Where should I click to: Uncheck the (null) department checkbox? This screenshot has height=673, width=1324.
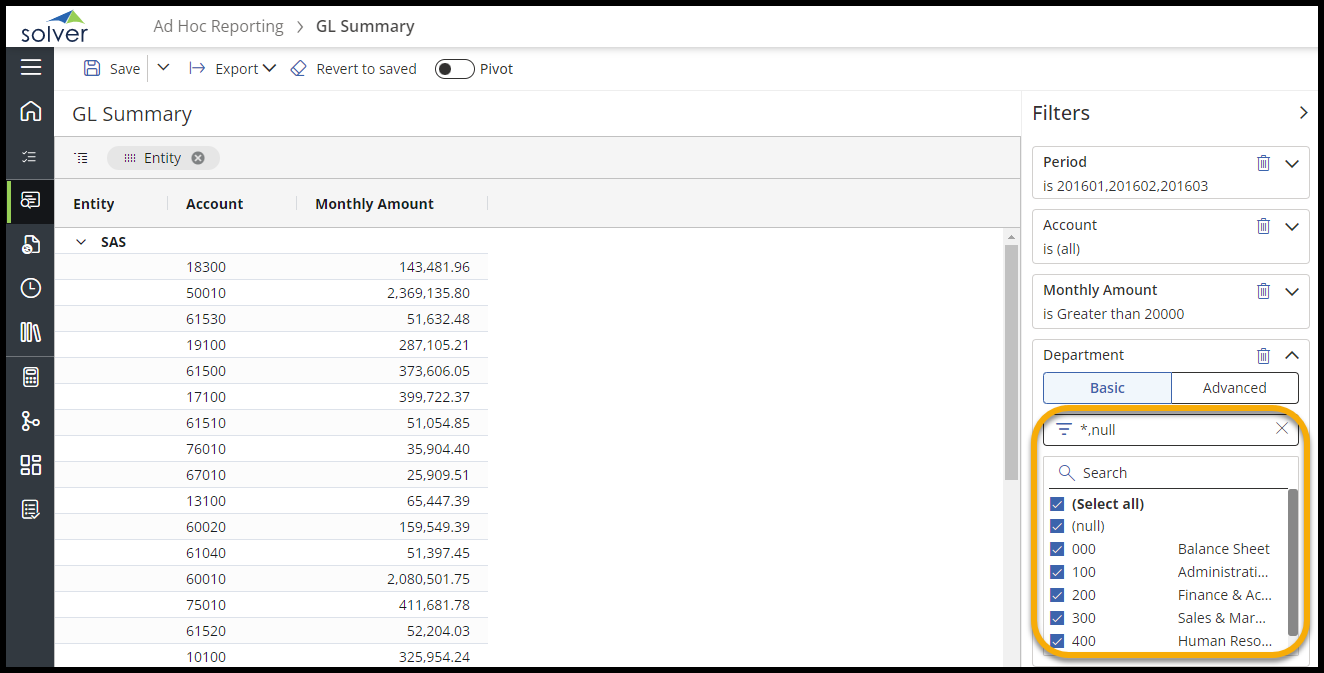pyautogui.click(x=1057, y=526)
